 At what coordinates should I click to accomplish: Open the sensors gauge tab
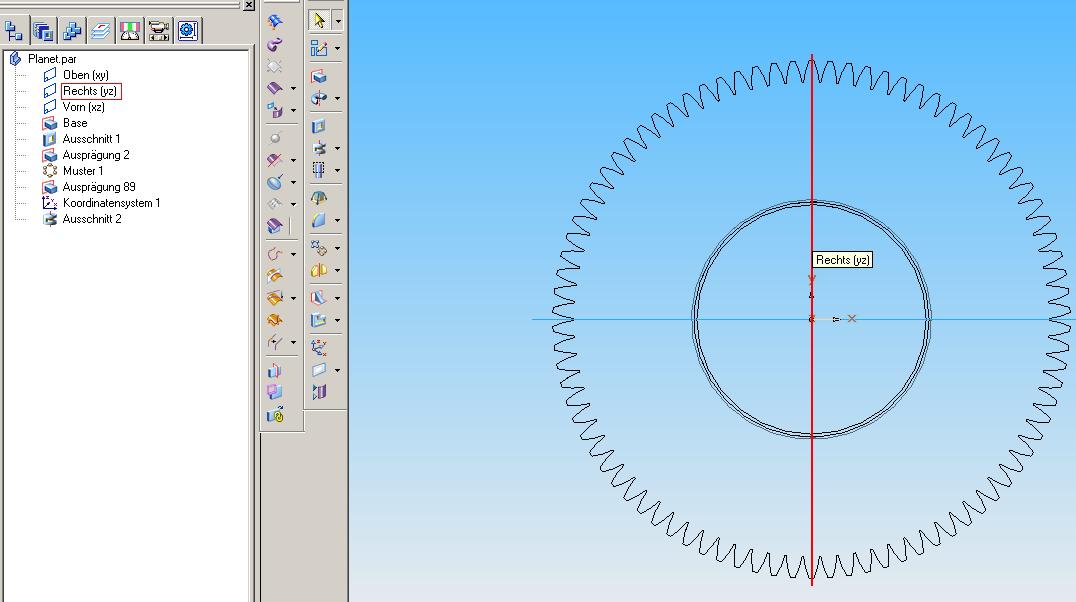tap(130, 30)
